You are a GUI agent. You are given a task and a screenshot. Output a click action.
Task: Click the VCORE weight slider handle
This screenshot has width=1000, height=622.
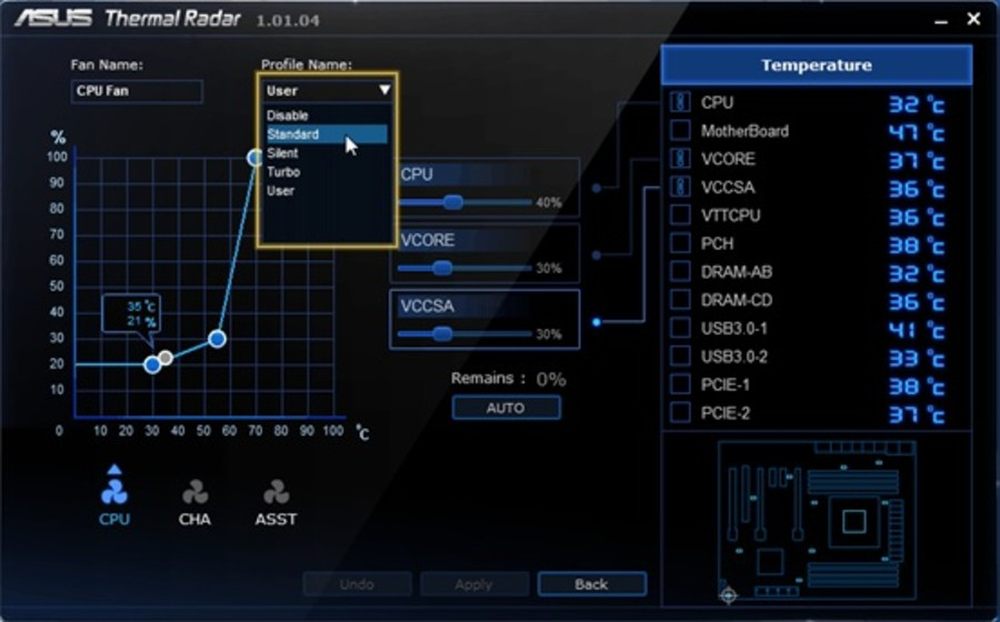[x=442, y=268]
